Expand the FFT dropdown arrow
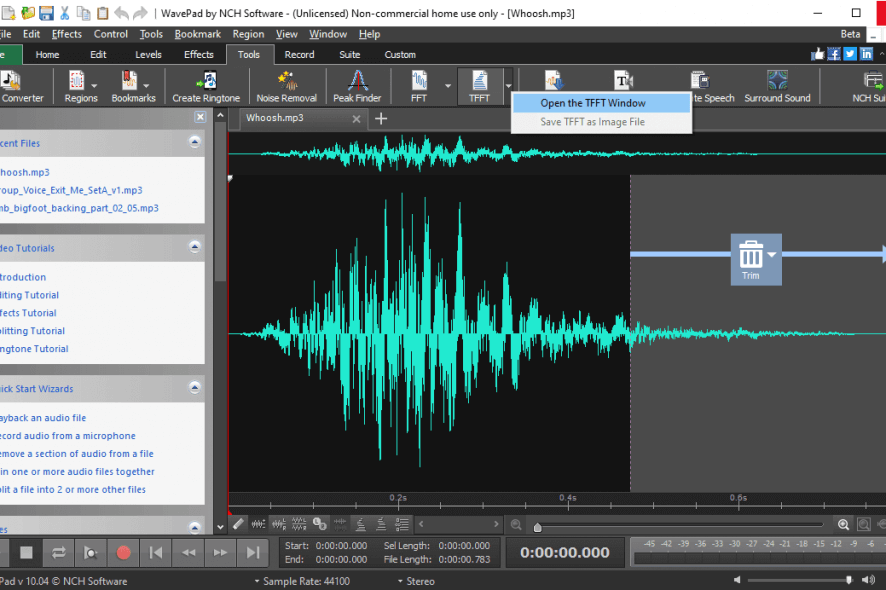Viewport: 886px width, 590px height. pos(448,86)
